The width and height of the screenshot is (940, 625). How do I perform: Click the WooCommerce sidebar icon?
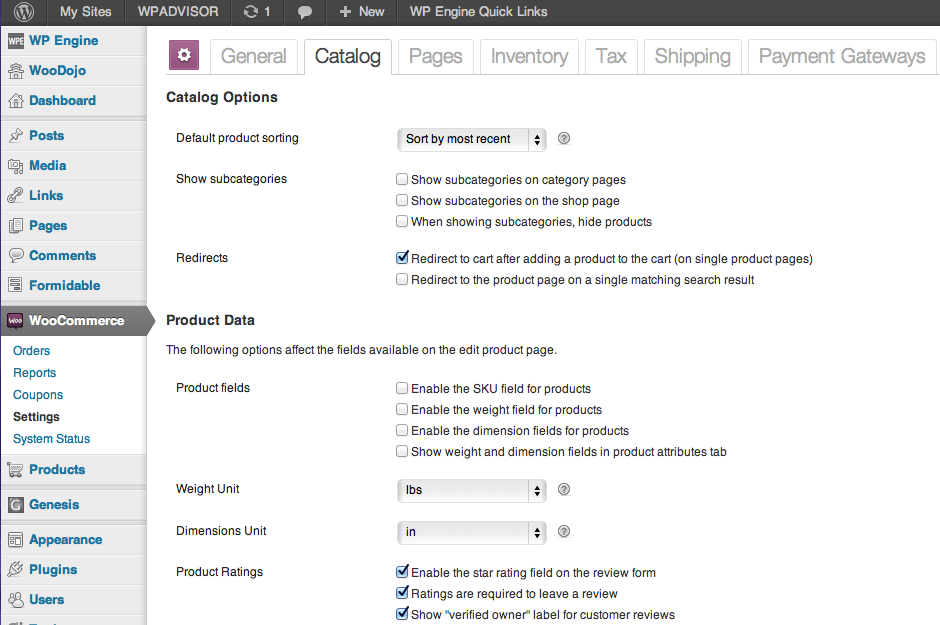pyautogui.click(x=18, y=321)
